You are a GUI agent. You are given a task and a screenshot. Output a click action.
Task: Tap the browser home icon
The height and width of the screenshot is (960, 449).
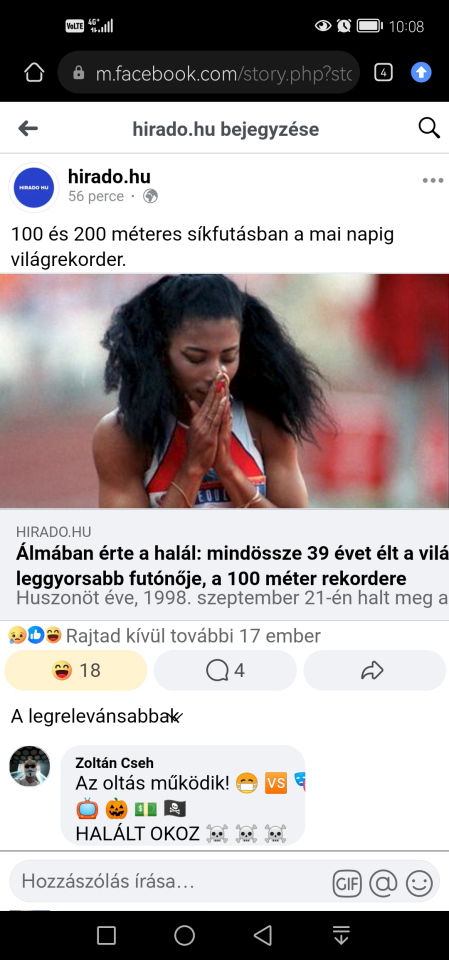coord(34,73)
